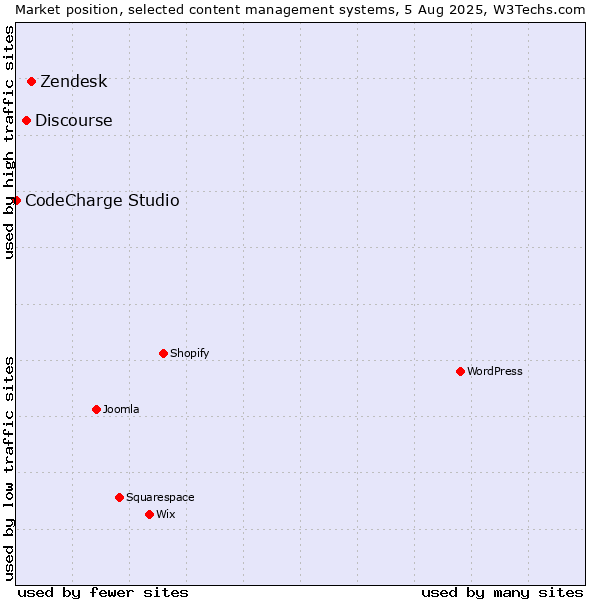Select the Shopify label text
The width and height of the screenshot is (600, 600).
click(x=189, y=353)
